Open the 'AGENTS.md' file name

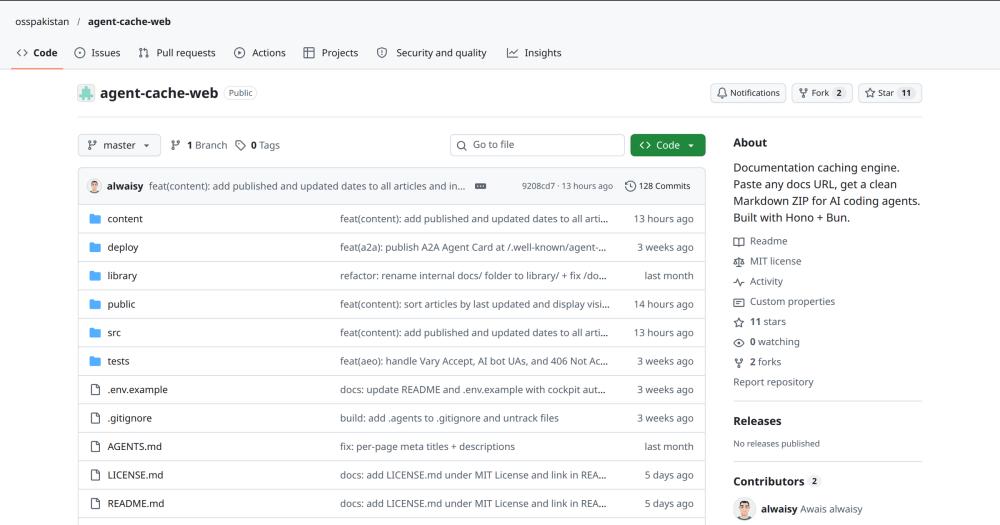coord(135,447)
